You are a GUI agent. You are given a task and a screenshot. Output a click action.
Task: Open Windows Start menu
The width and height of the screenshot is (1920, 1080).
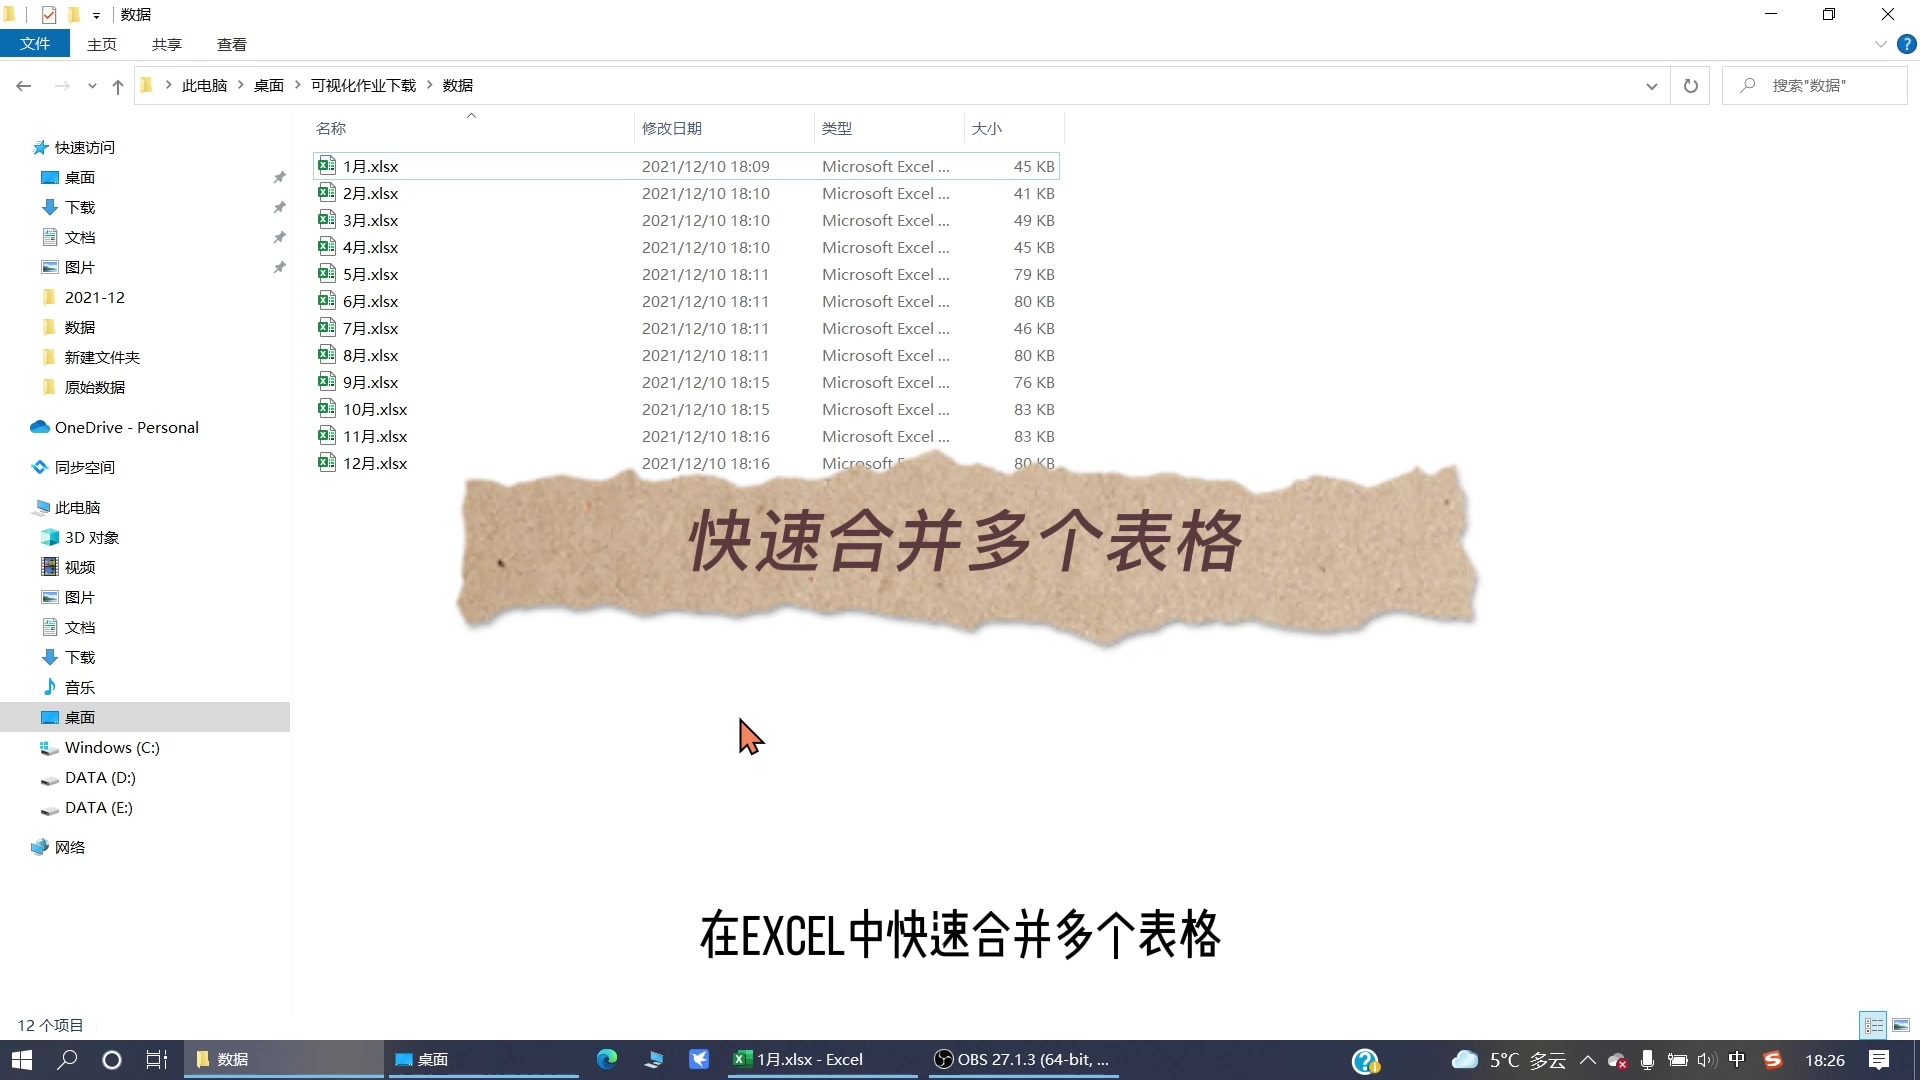tap(22, 1059)
